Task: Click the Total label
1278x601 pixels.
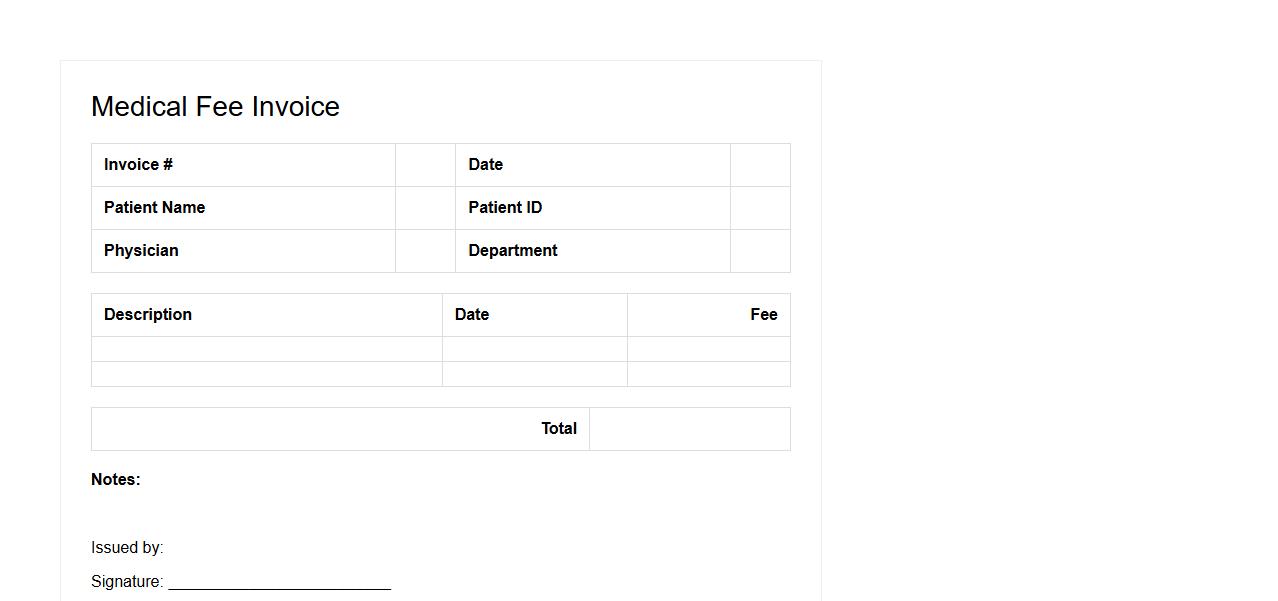Action: pos(559,429)
